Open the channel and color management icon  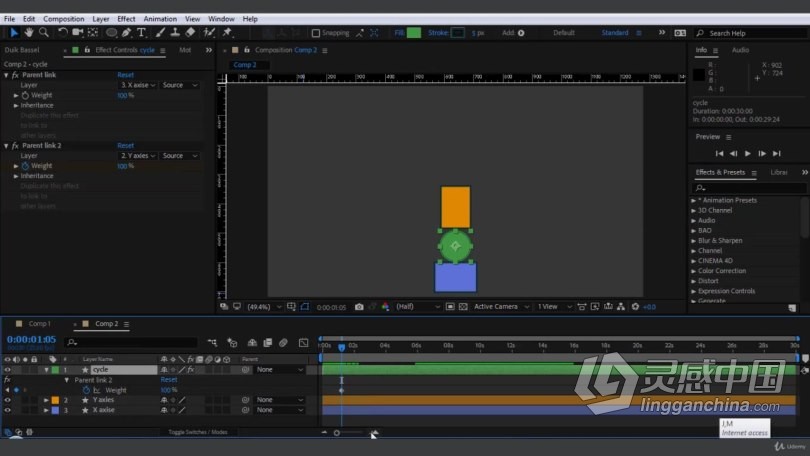tap(385, 307)
